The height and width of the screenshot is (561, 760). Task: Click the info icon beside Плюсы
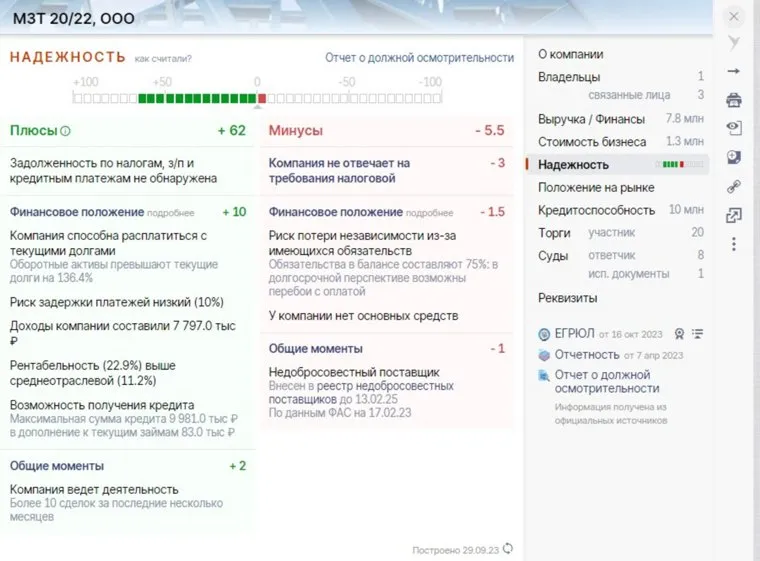point(66,131)
